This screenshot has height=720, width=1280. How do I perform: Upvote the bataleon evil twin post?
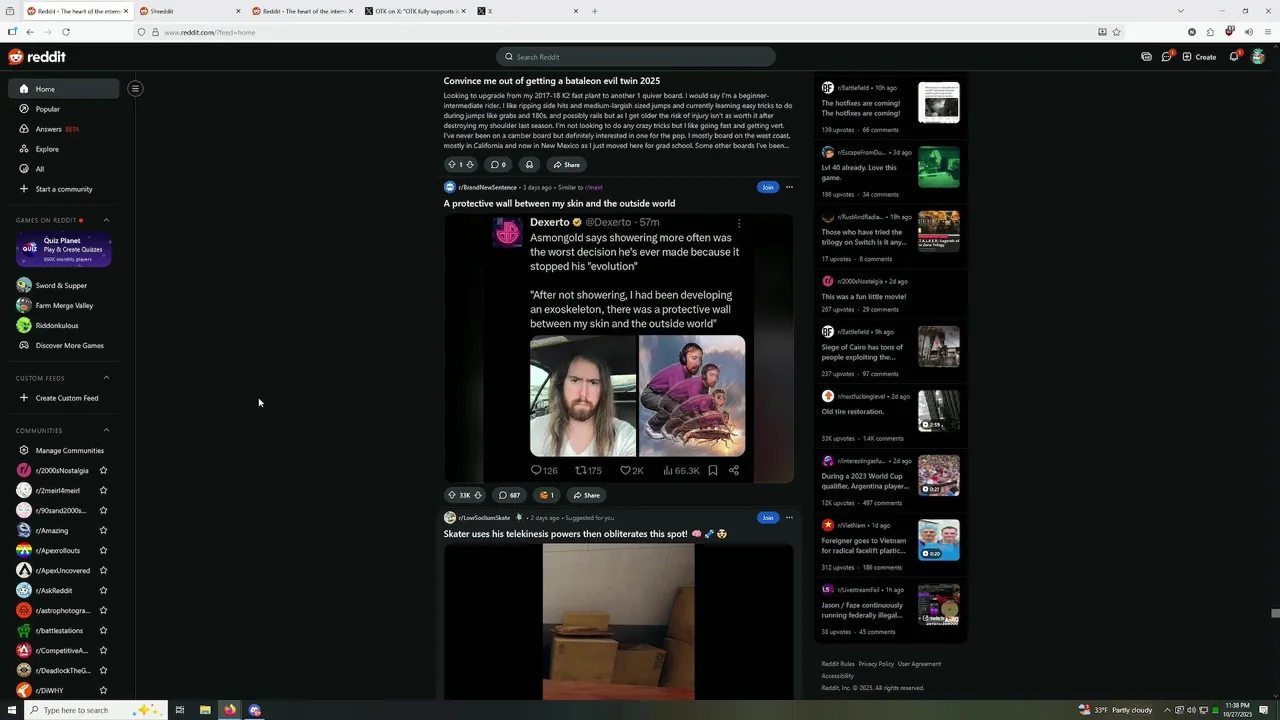point(452,165)
